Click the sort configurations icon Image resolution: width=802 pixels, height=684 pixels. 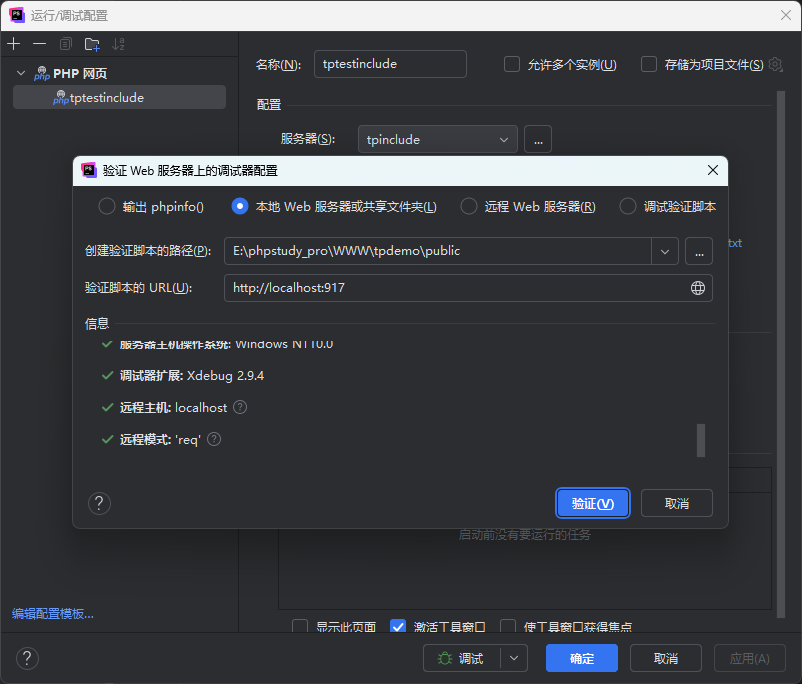pos(119,44)
